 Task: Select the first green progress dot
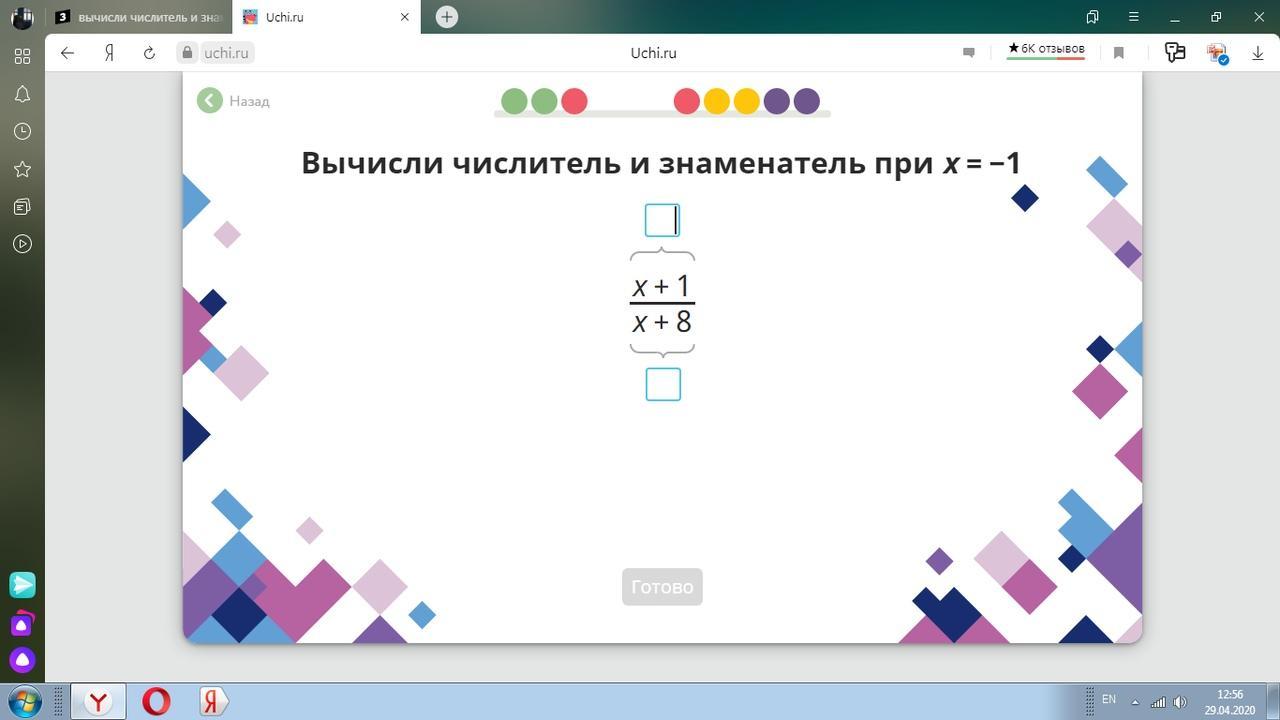pyautogui.click(x=514, y=101)
